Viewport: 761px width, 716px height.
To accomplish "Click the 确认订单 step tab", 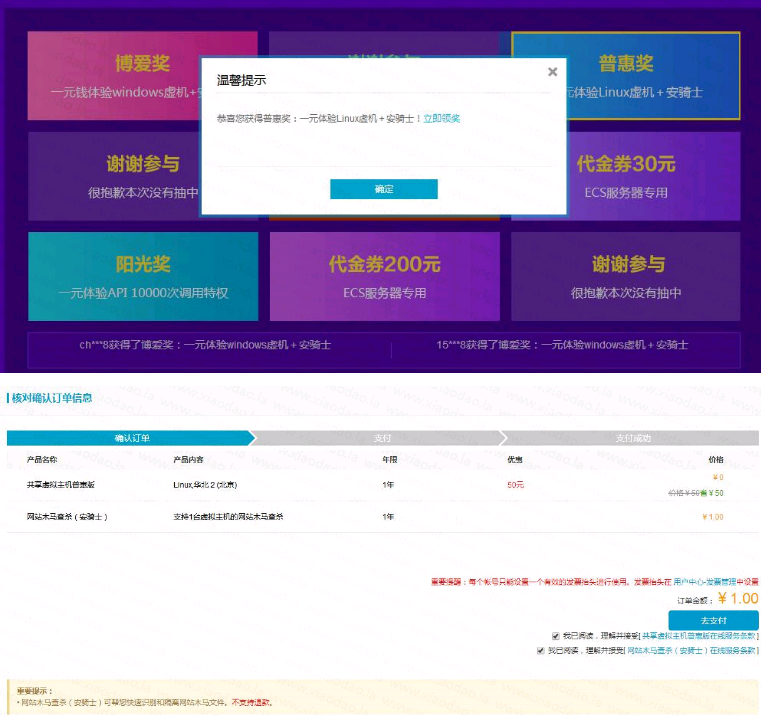I will click(x=130, y=438).
